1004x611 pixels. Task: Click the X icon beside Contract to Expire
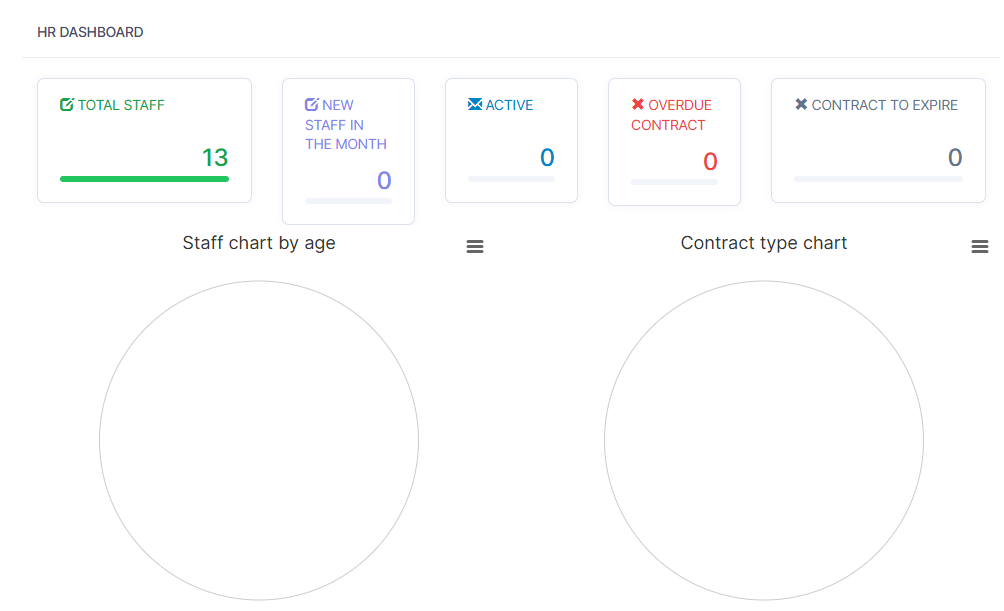tap(801, 105)
